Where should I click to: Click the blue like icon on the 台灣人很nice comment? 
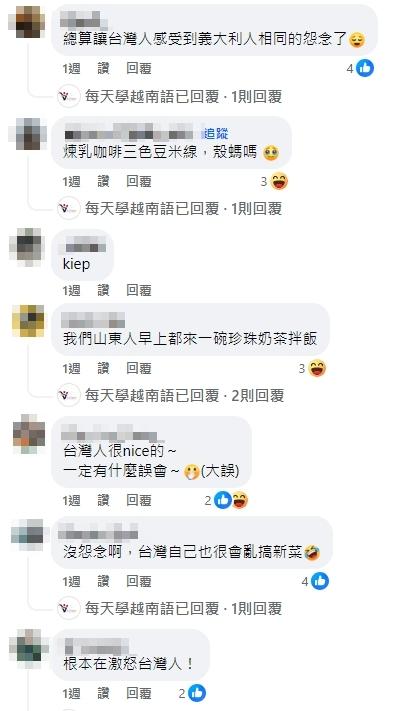(223, 500)
